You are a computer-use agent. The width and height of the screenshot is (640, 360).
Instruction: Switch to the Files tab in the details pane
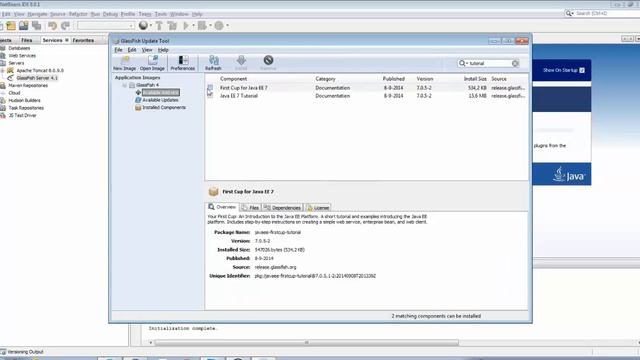(x=250, y=208)
